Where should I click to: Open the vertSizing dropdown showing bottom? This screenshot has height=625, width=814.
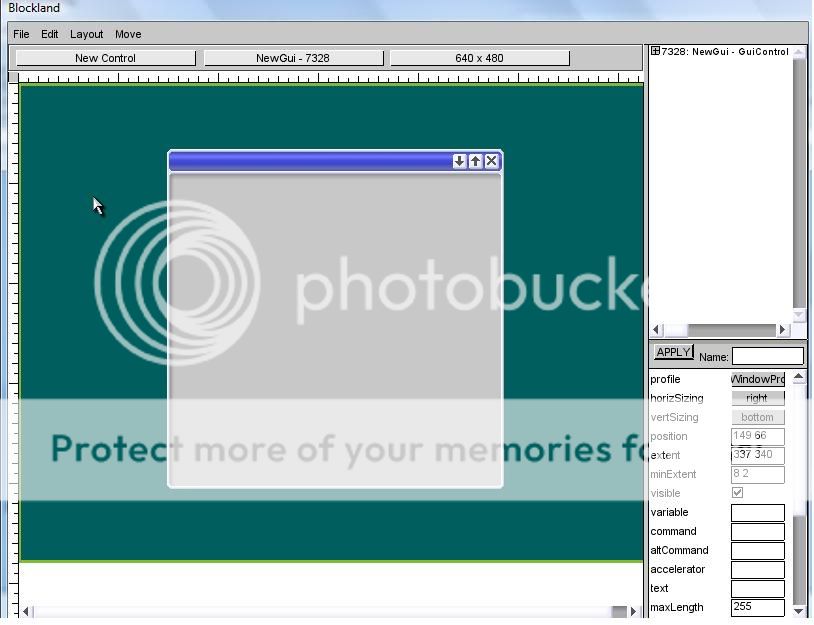click(757, 417)
